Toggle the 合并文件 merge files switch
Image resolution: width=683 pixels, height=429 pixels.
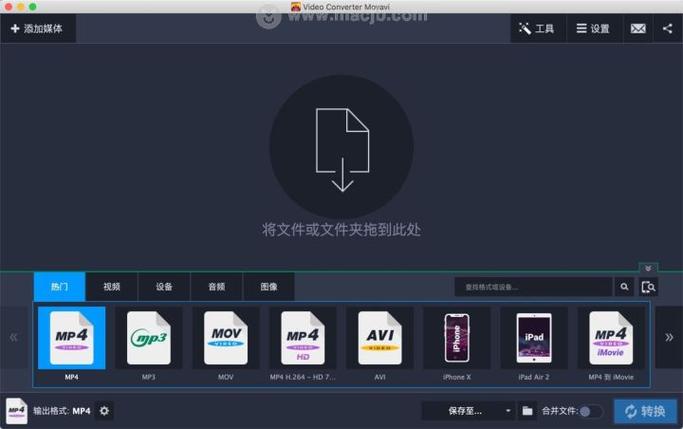click(x=591, y=411)
